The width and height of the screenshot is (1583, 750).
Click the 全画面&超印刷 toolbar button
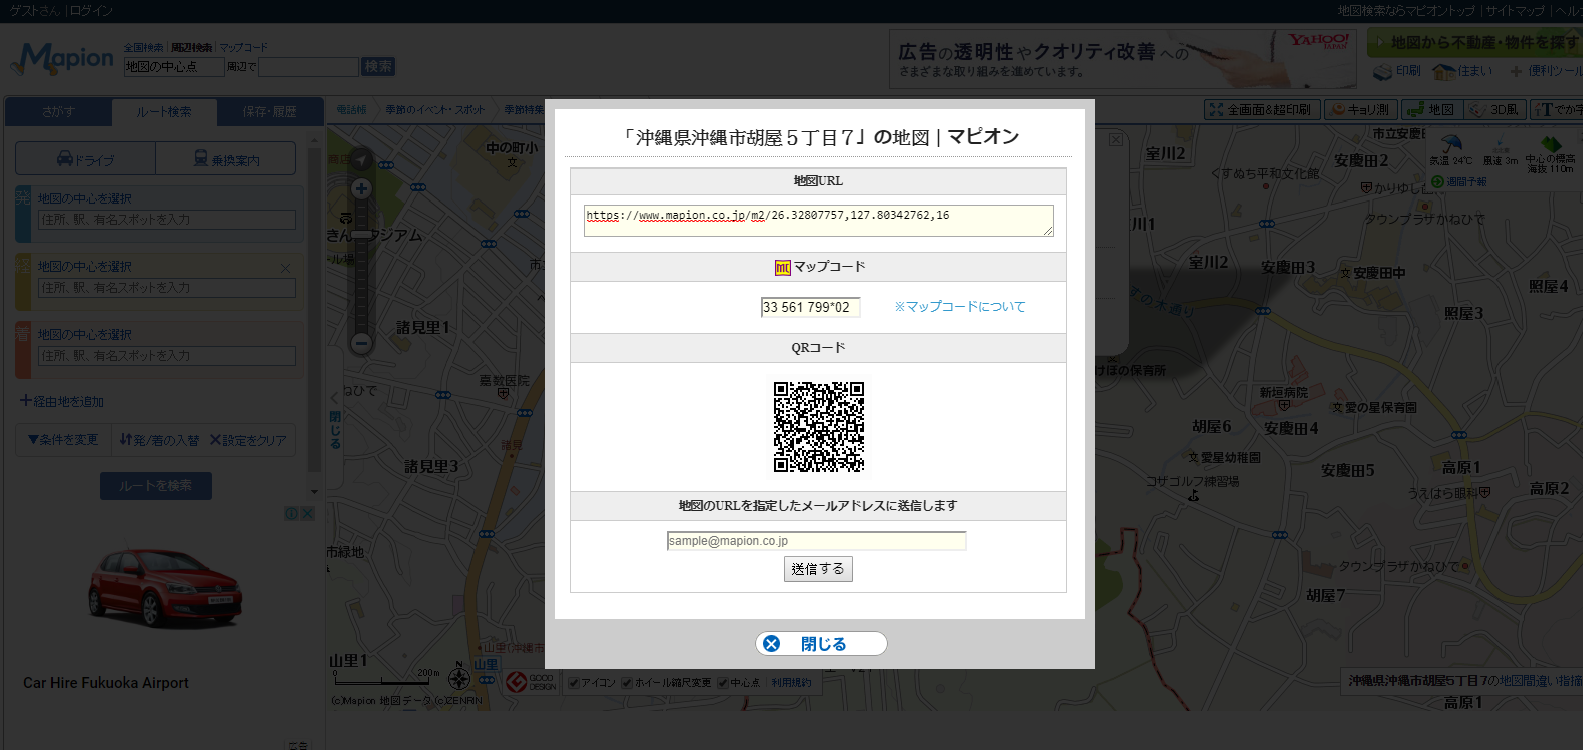[1262, 109]
